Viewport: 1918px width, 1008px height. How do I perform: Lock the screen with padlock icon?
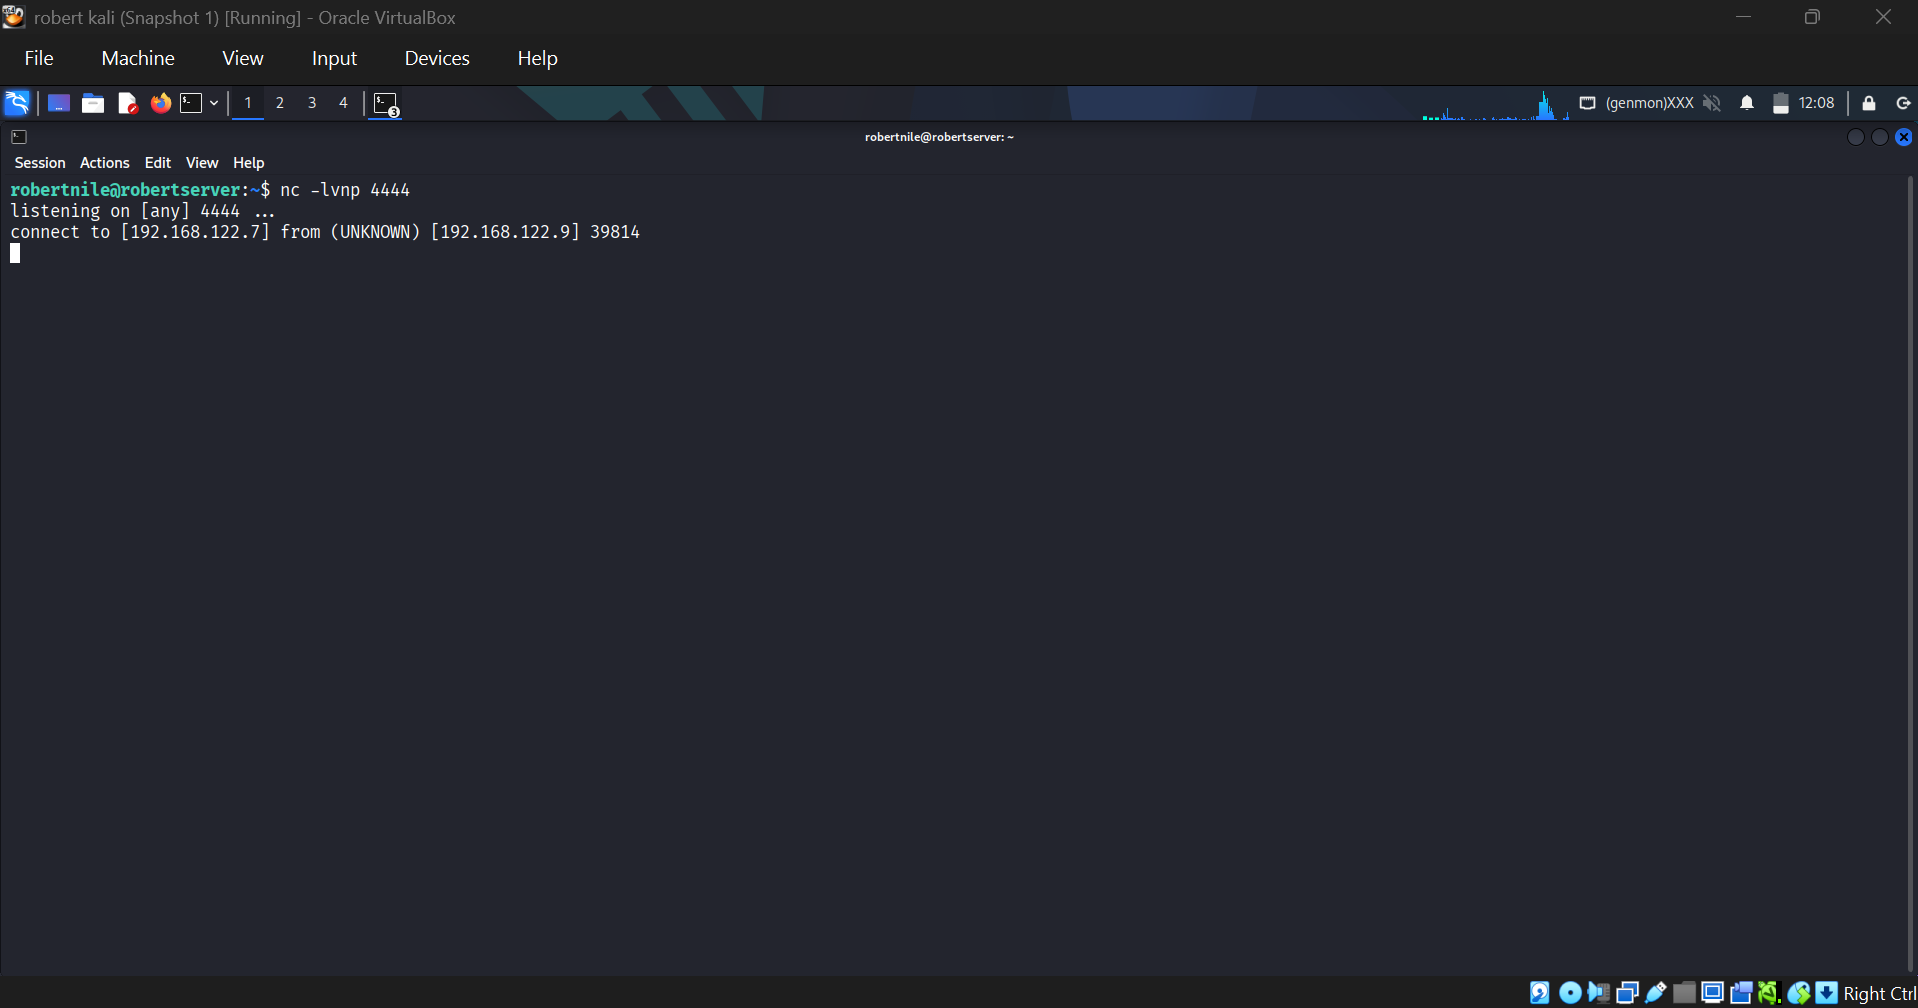click(1869, 103)
